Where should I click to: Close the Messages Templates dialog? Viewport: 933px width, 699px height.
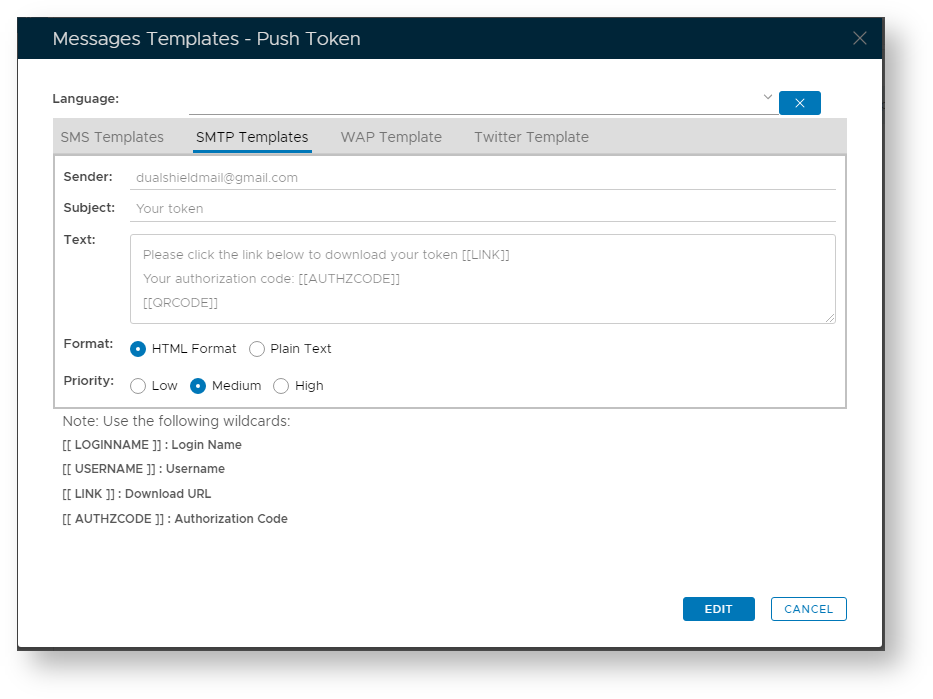click(x=859, y=39)
